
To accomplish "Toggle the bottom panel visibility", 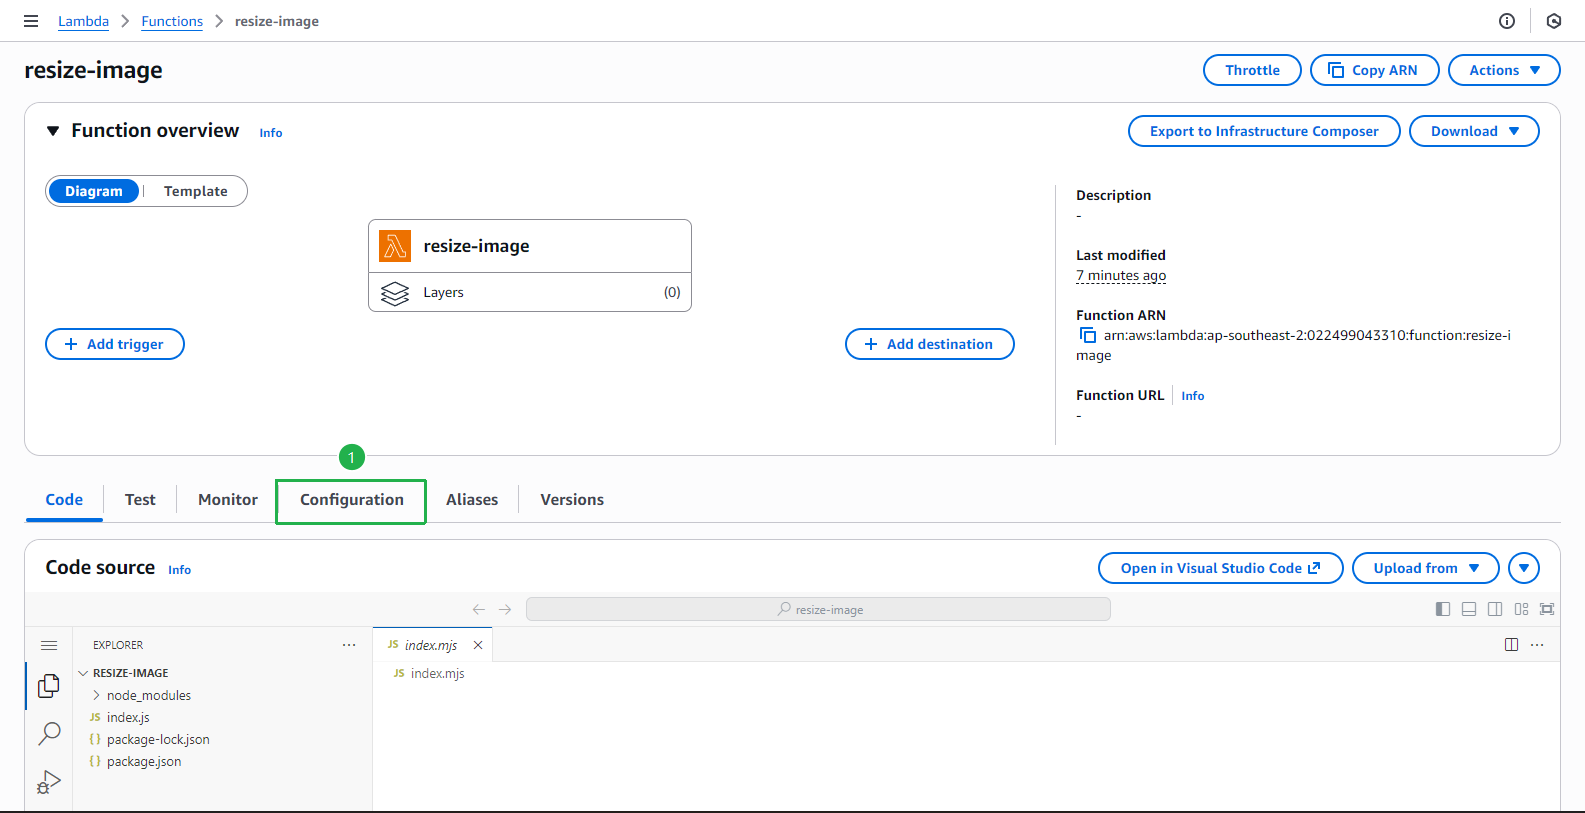I will coord(1469,609).
